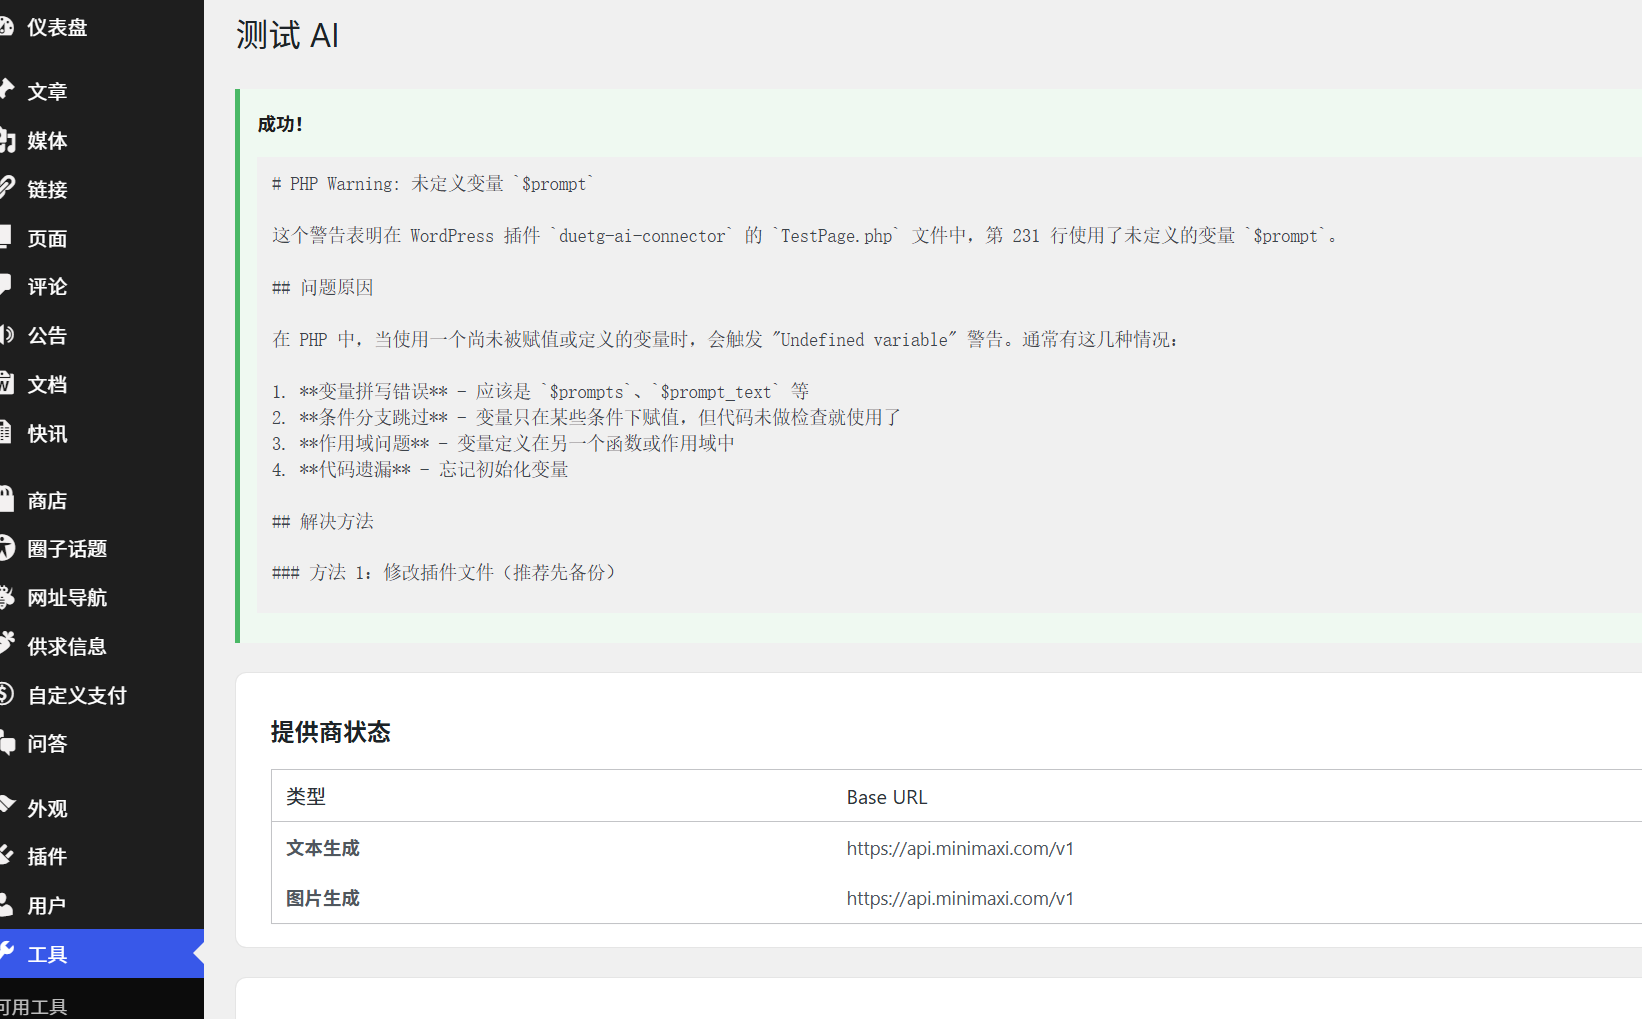Select the 工具 menu label
Viewport: 1642px width, 1019px height.
coord(47,954)
